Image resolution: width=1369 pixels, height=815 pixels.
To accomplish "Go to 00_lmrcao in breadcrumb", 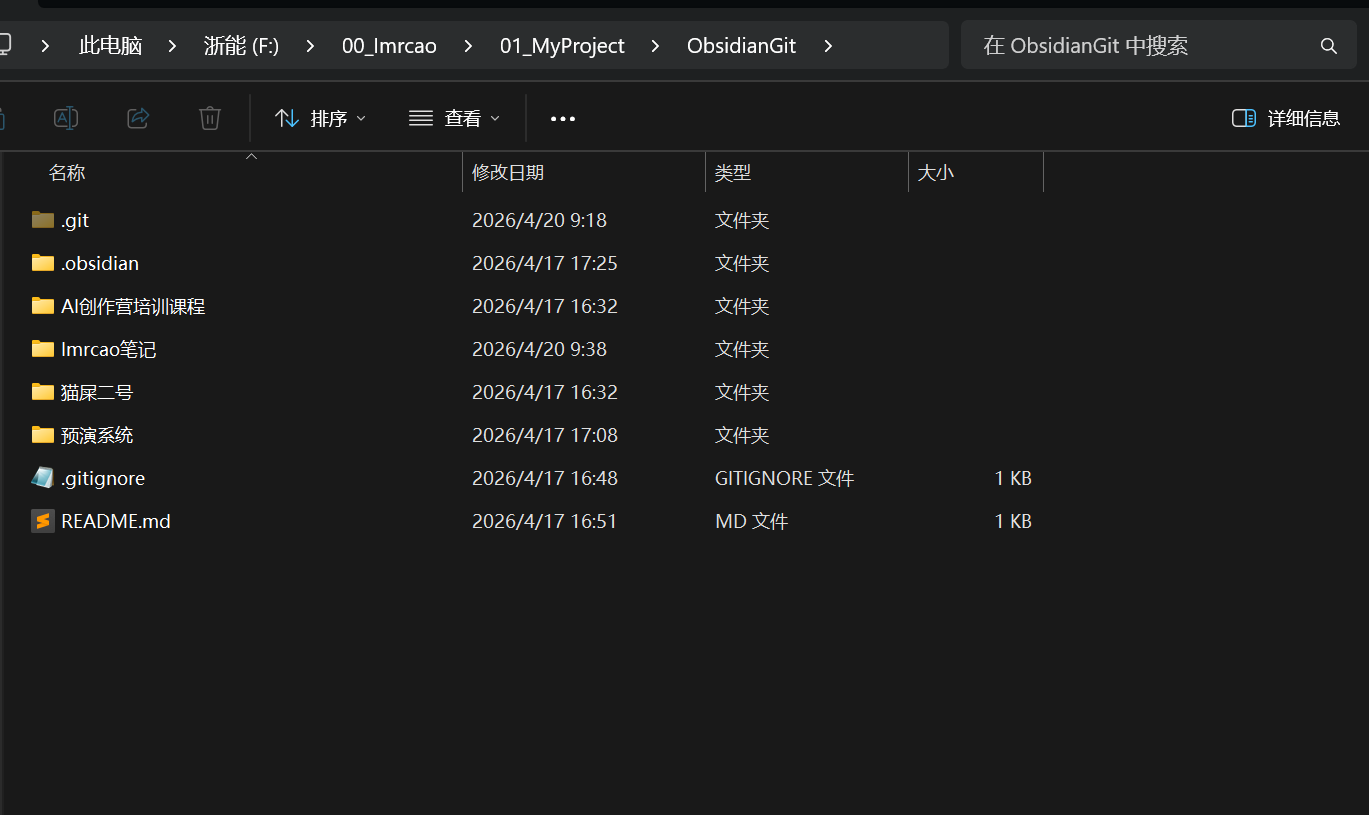I will (x=389, y=46).
